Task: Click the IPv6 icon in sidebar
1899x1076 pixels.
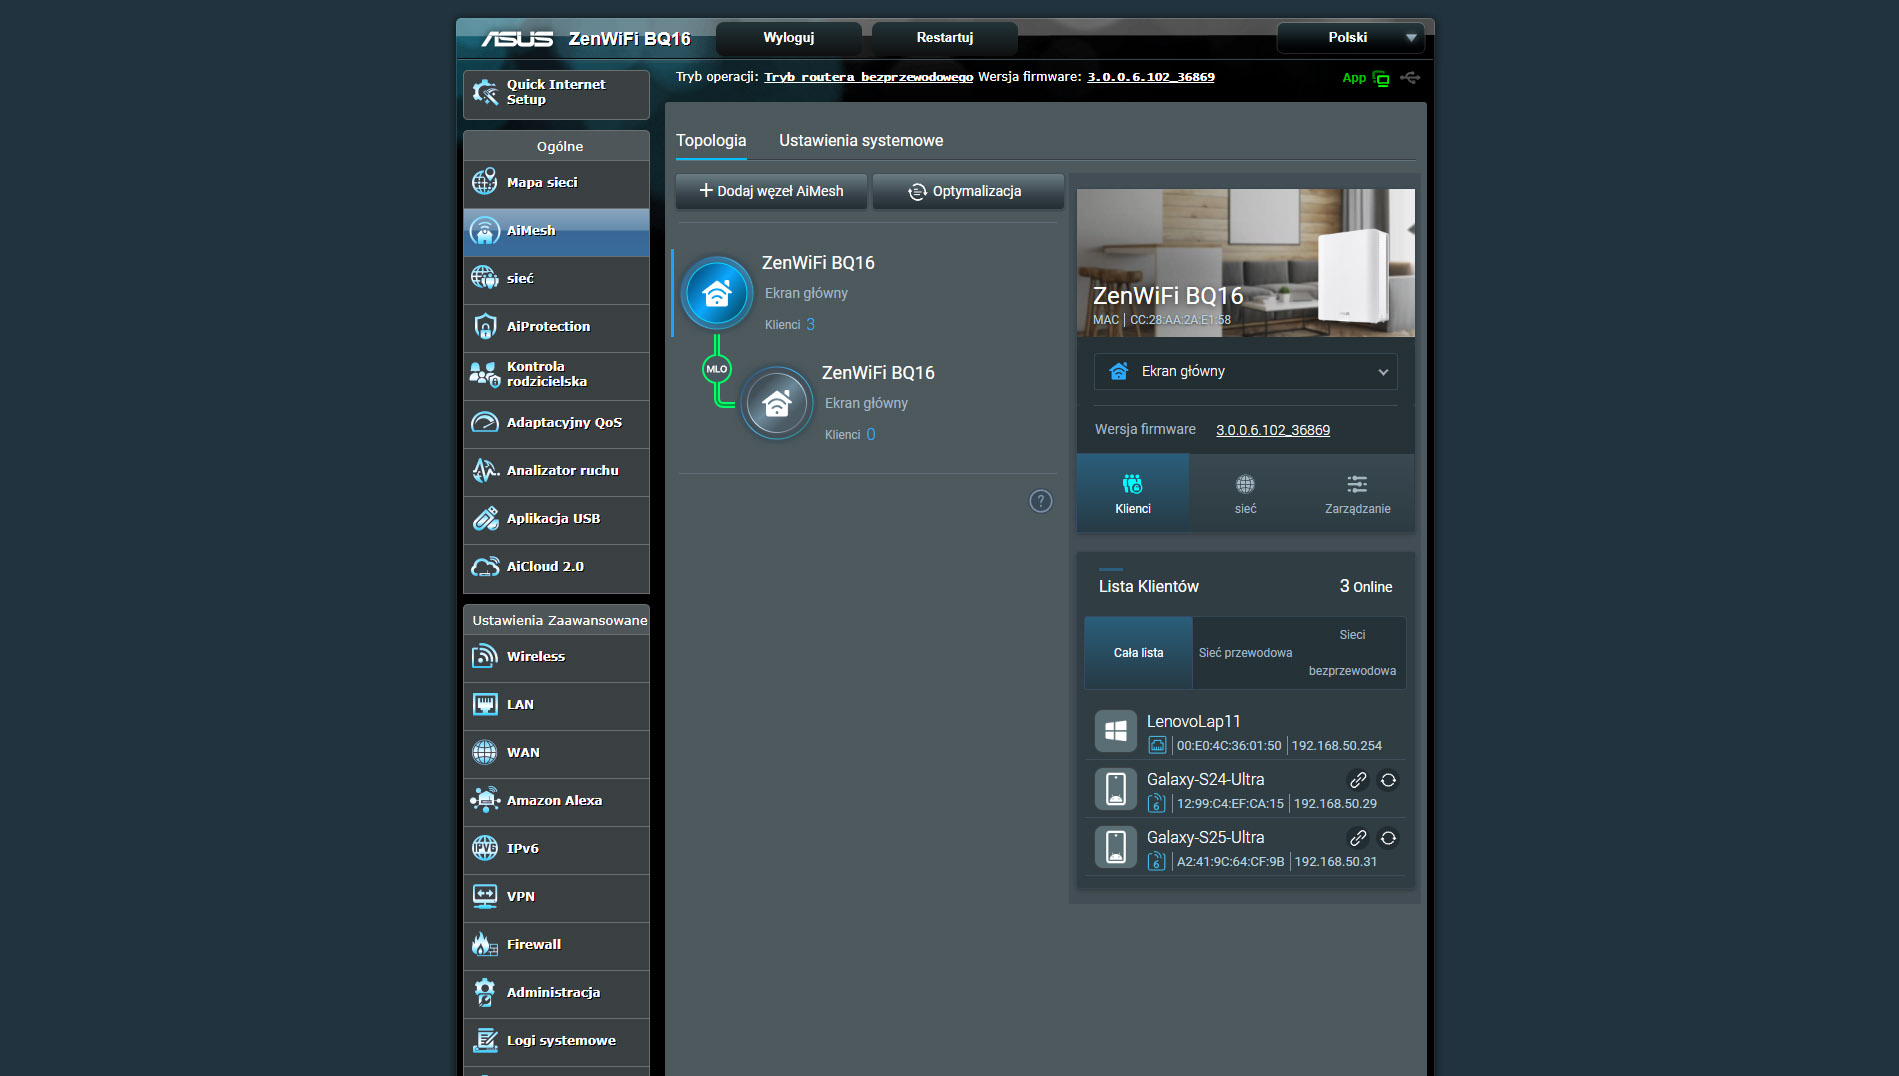Action: point(485,848)
